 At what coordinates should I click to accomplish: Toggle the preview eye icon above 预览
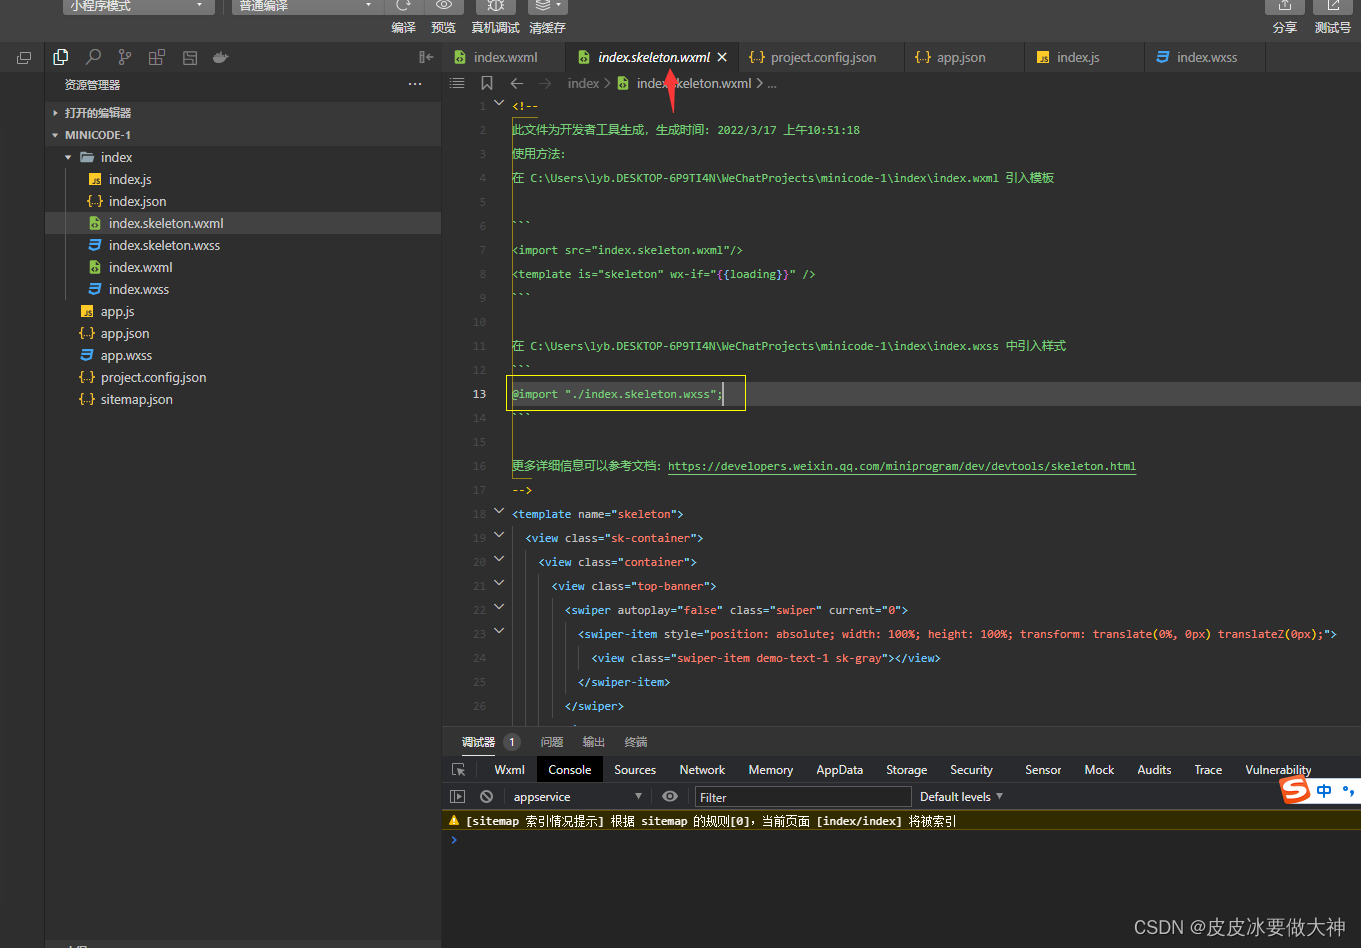pos(444,6)
